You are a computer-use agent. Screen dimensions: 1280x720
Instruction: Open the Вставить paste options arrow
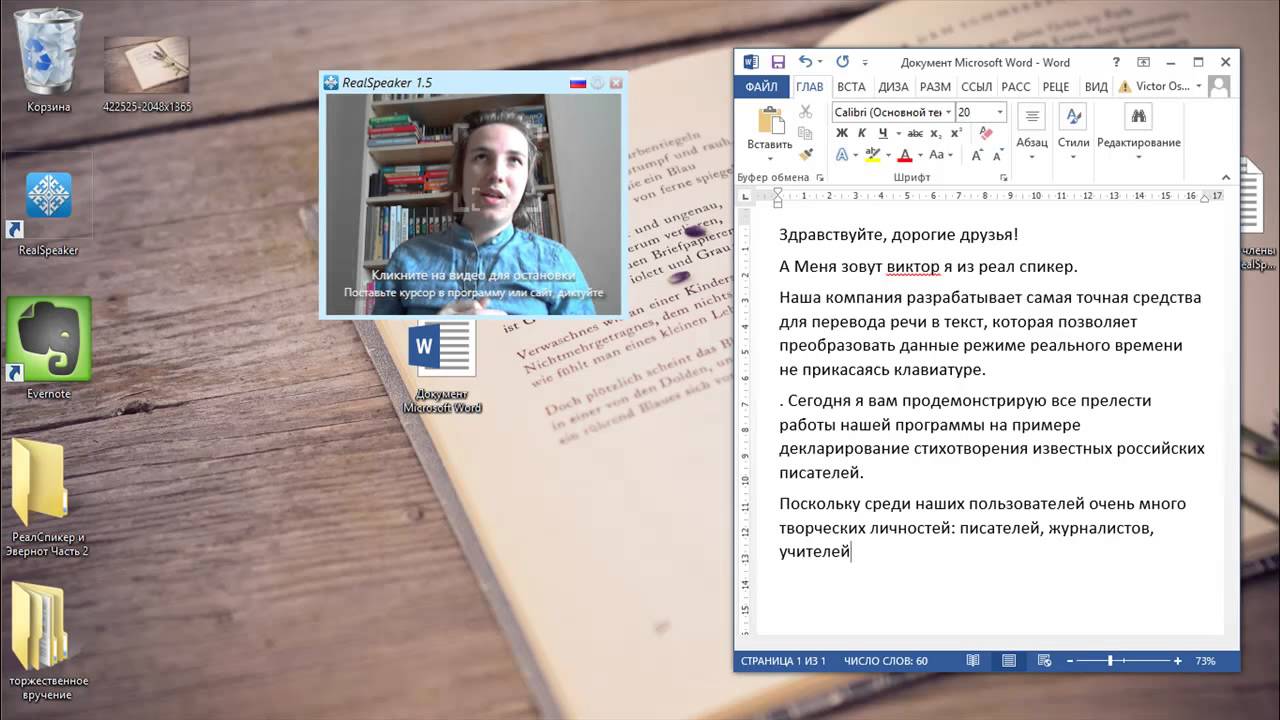(771, 158)
